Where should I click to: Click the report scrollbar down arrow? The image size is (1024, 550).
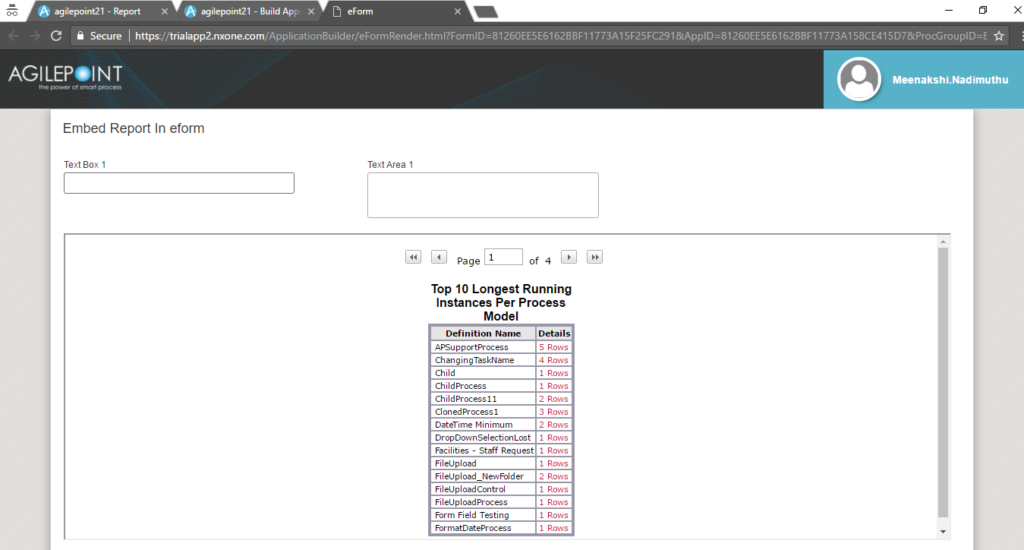click(x=943, y=532)
